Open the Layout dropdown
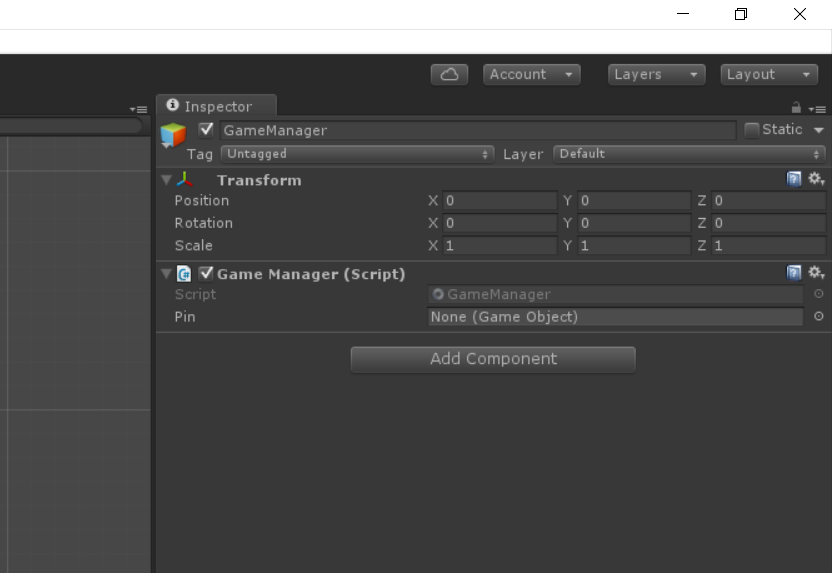 click(x=769, y=74)
